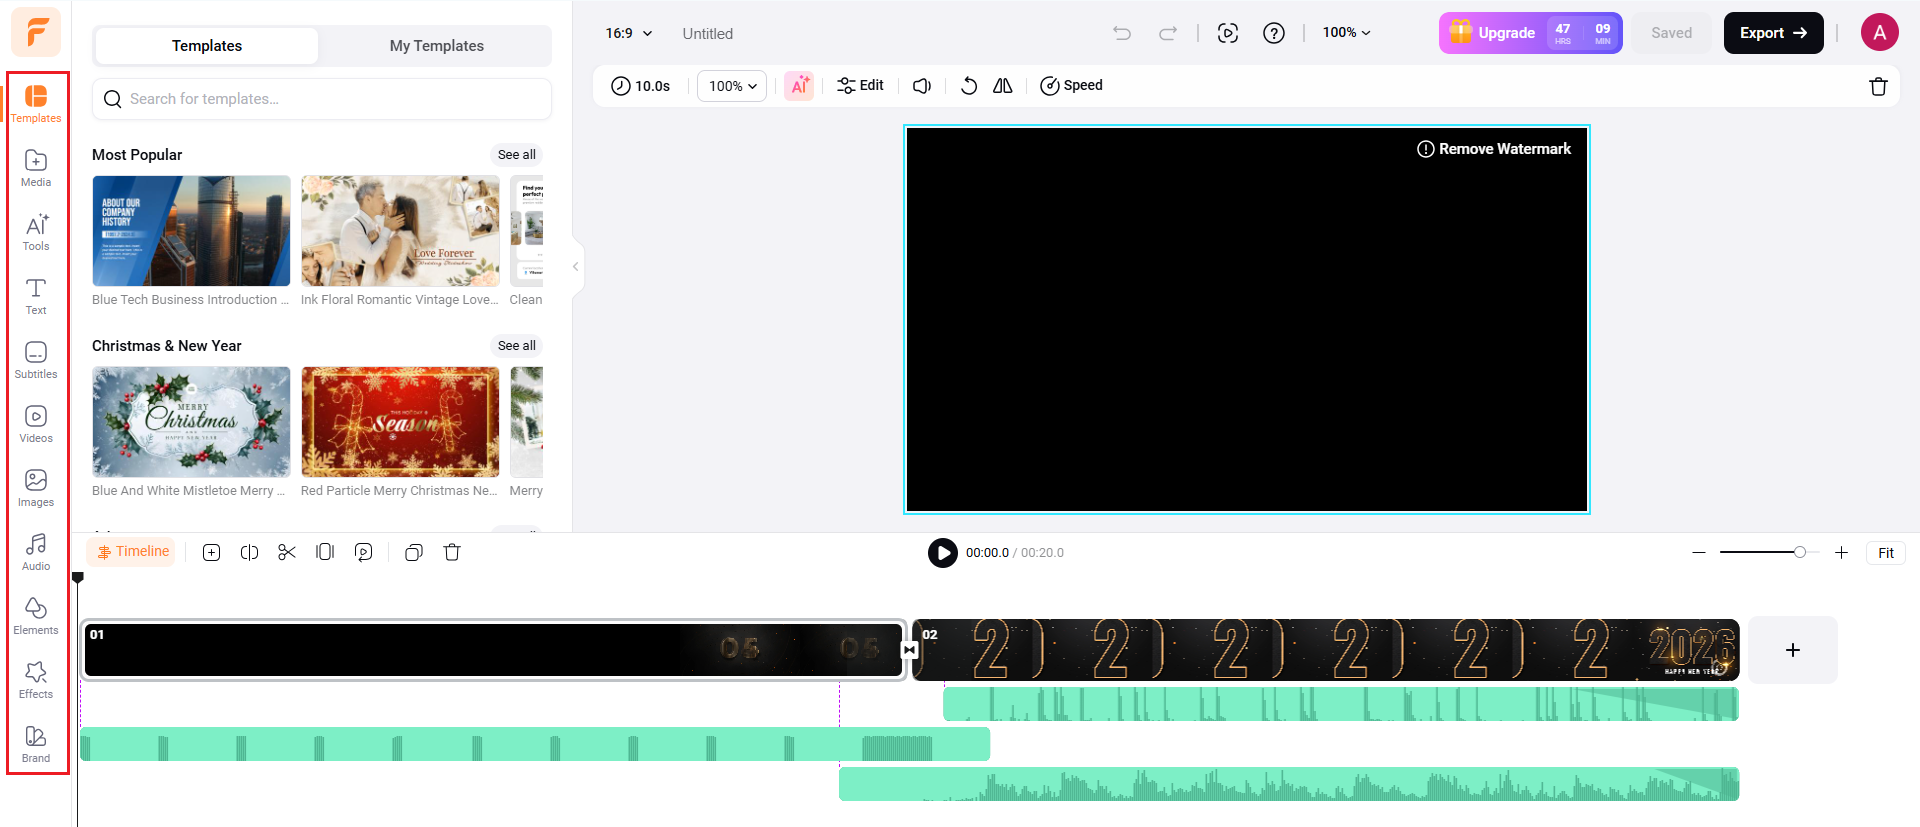Open the Videos stock panel
The height and width of the screenshot is (827, 1920).
(x=36, y=424)
